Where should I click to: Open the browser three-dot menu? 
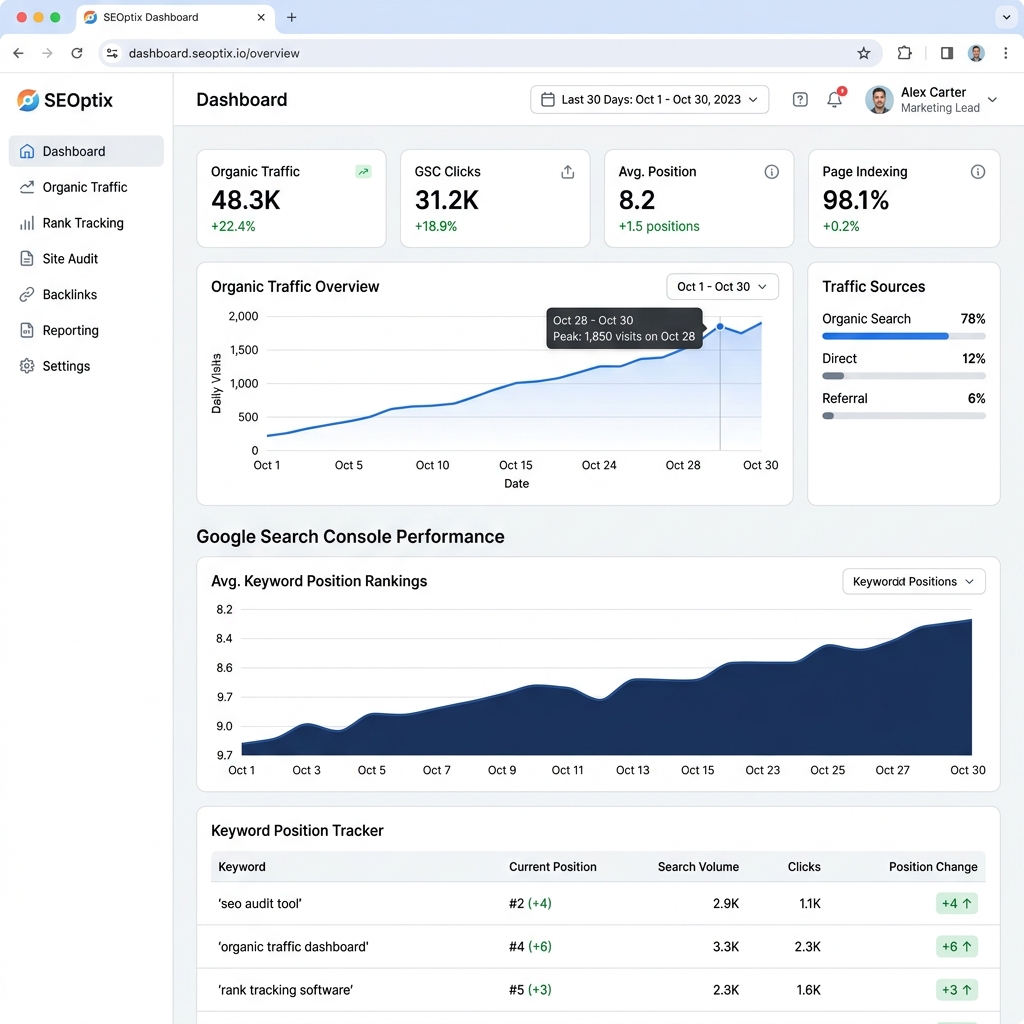coord(1006,53)
